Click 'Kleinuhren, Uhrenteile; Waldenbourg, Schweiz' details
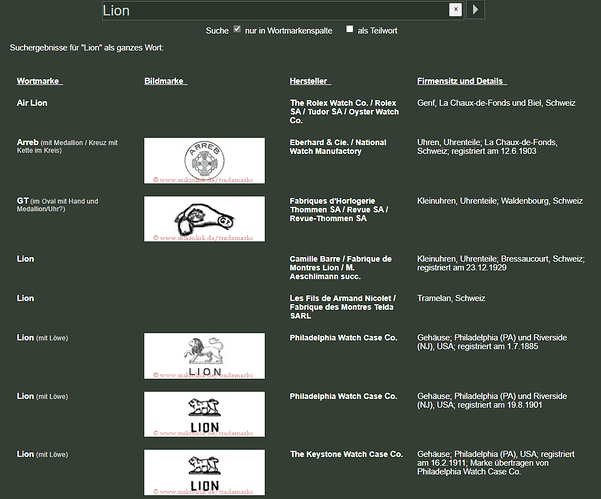The width and height of the screenshot is (601, 499). coord(500,201)
